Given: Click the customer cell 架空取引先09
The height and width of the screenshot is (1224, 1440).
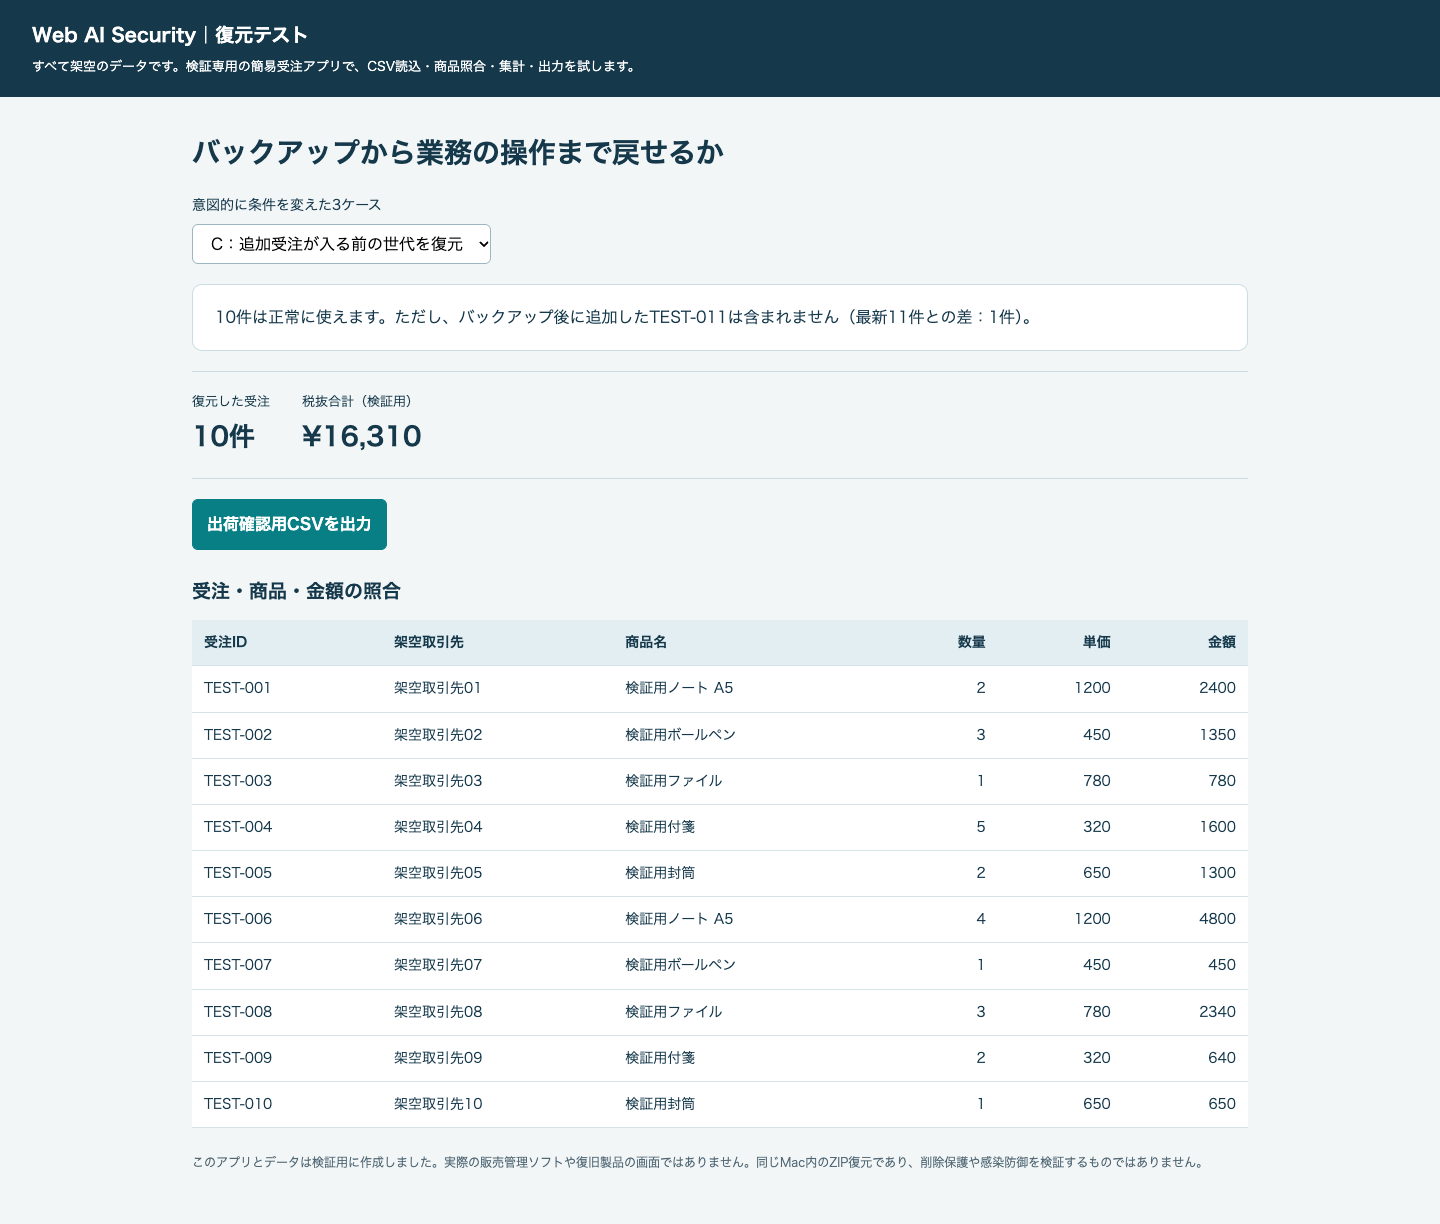Looking at the screenshot, I should (x=438, y=1058).
